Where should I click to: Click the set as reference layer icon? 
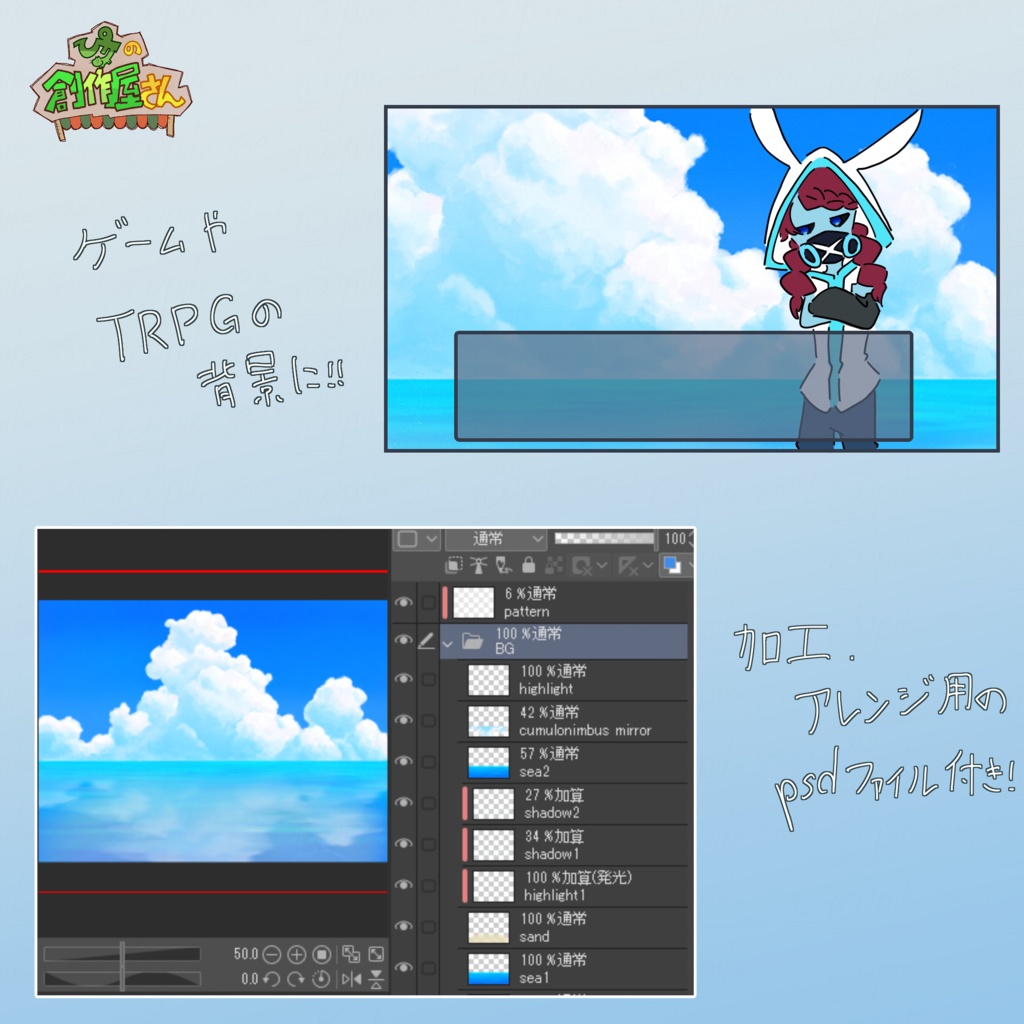tap(479, 563)
